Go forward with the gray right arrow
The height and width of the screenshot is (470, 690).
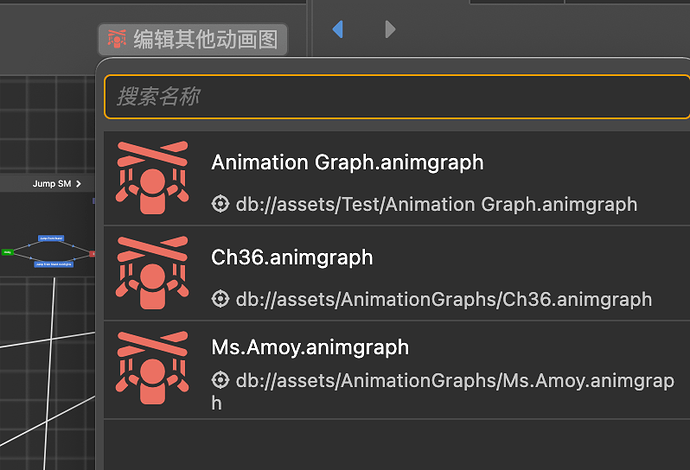[390, 30]
